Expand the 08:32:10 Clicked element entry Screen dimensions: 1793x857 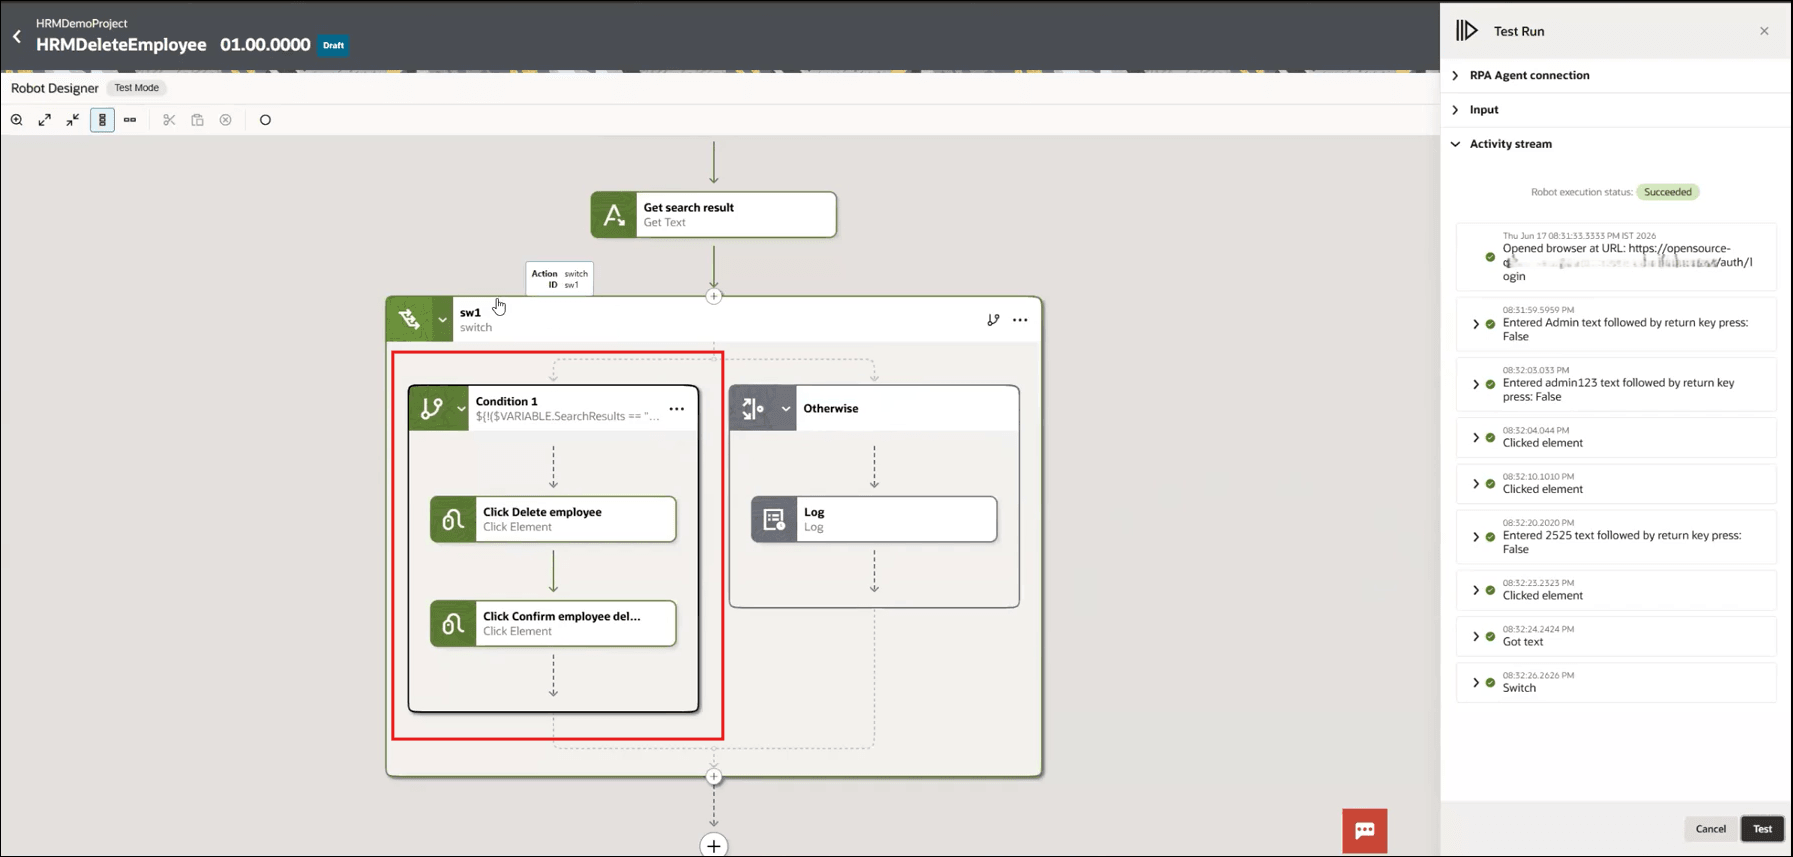click(1476, 484)
